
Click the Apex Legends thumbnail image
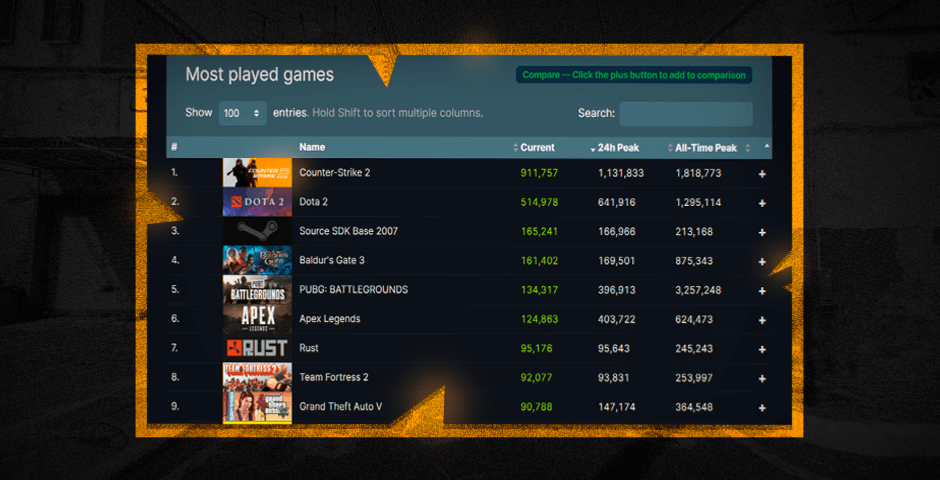coord(257,320)
